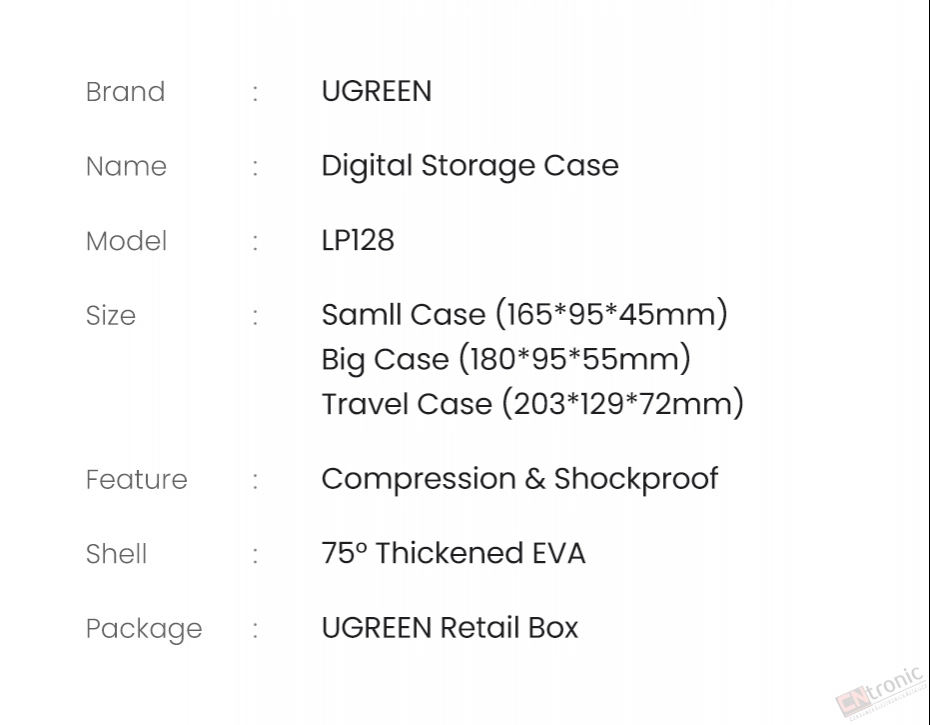Click the colon after Brand
This screenshot has height=725, width=930.
point(256,94)
